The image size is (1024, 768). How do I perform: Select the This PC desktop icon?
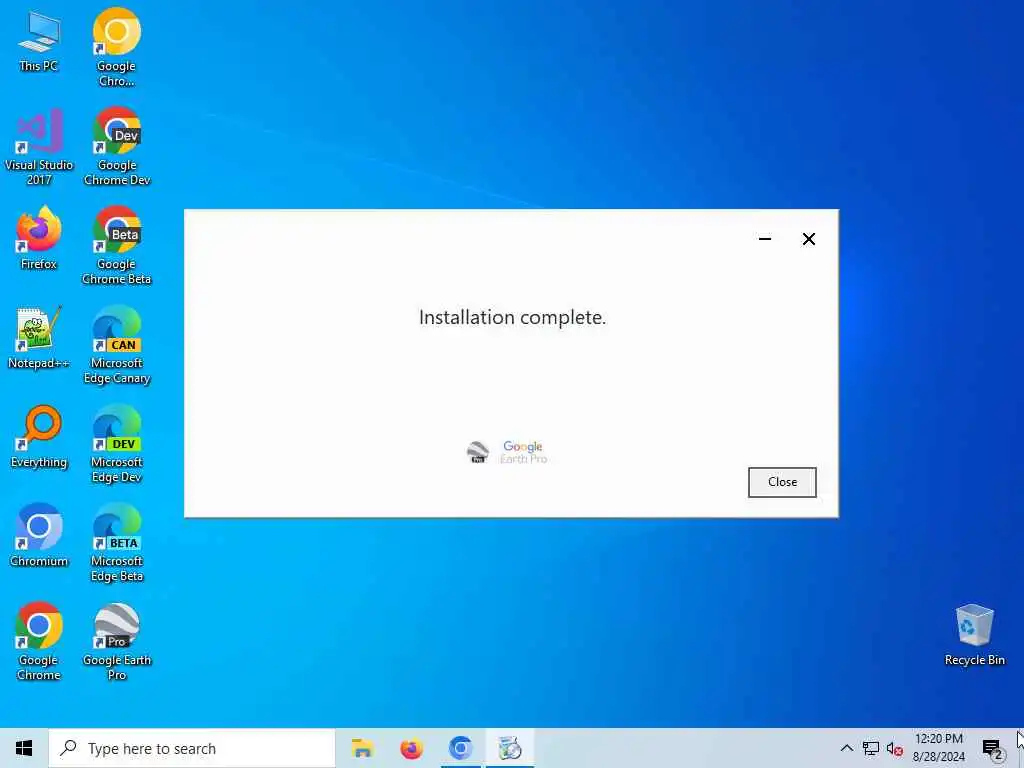click(x=39, y=41)
